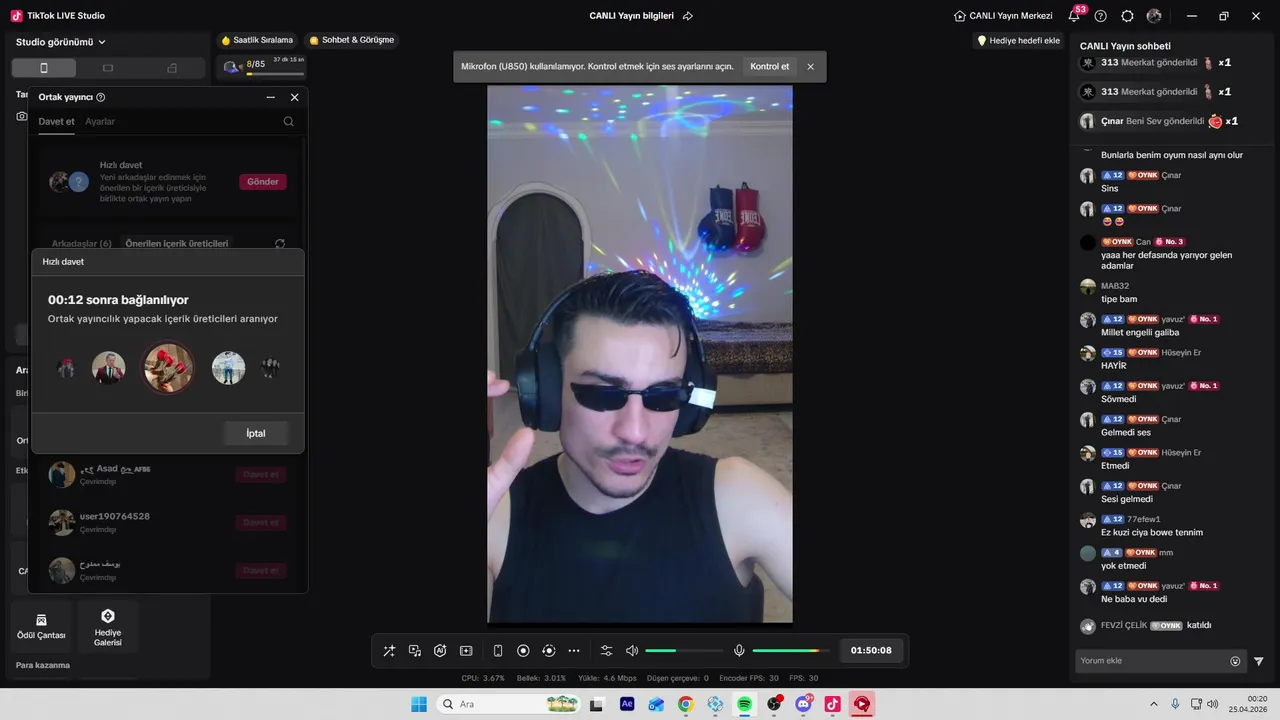Expand the Studio görünümü dropdown
This screenshot has height=720, width=1280.
click(61, 42)
